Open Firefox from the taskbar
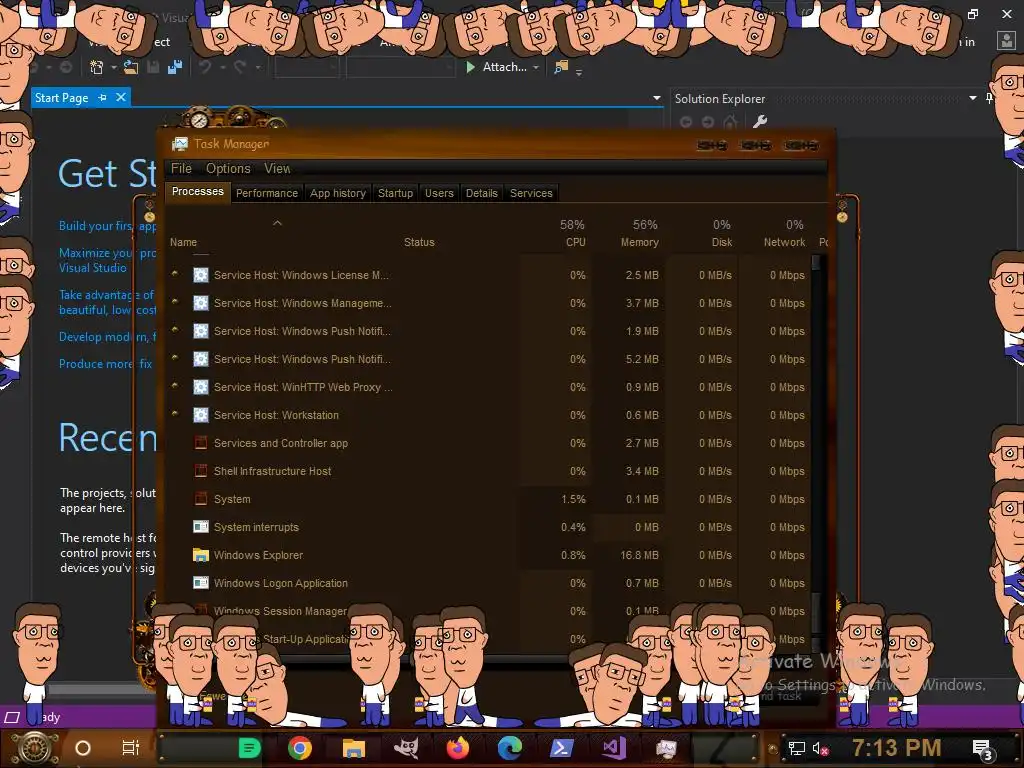This screenshot has width=1024, height=768. click(458, 748)
